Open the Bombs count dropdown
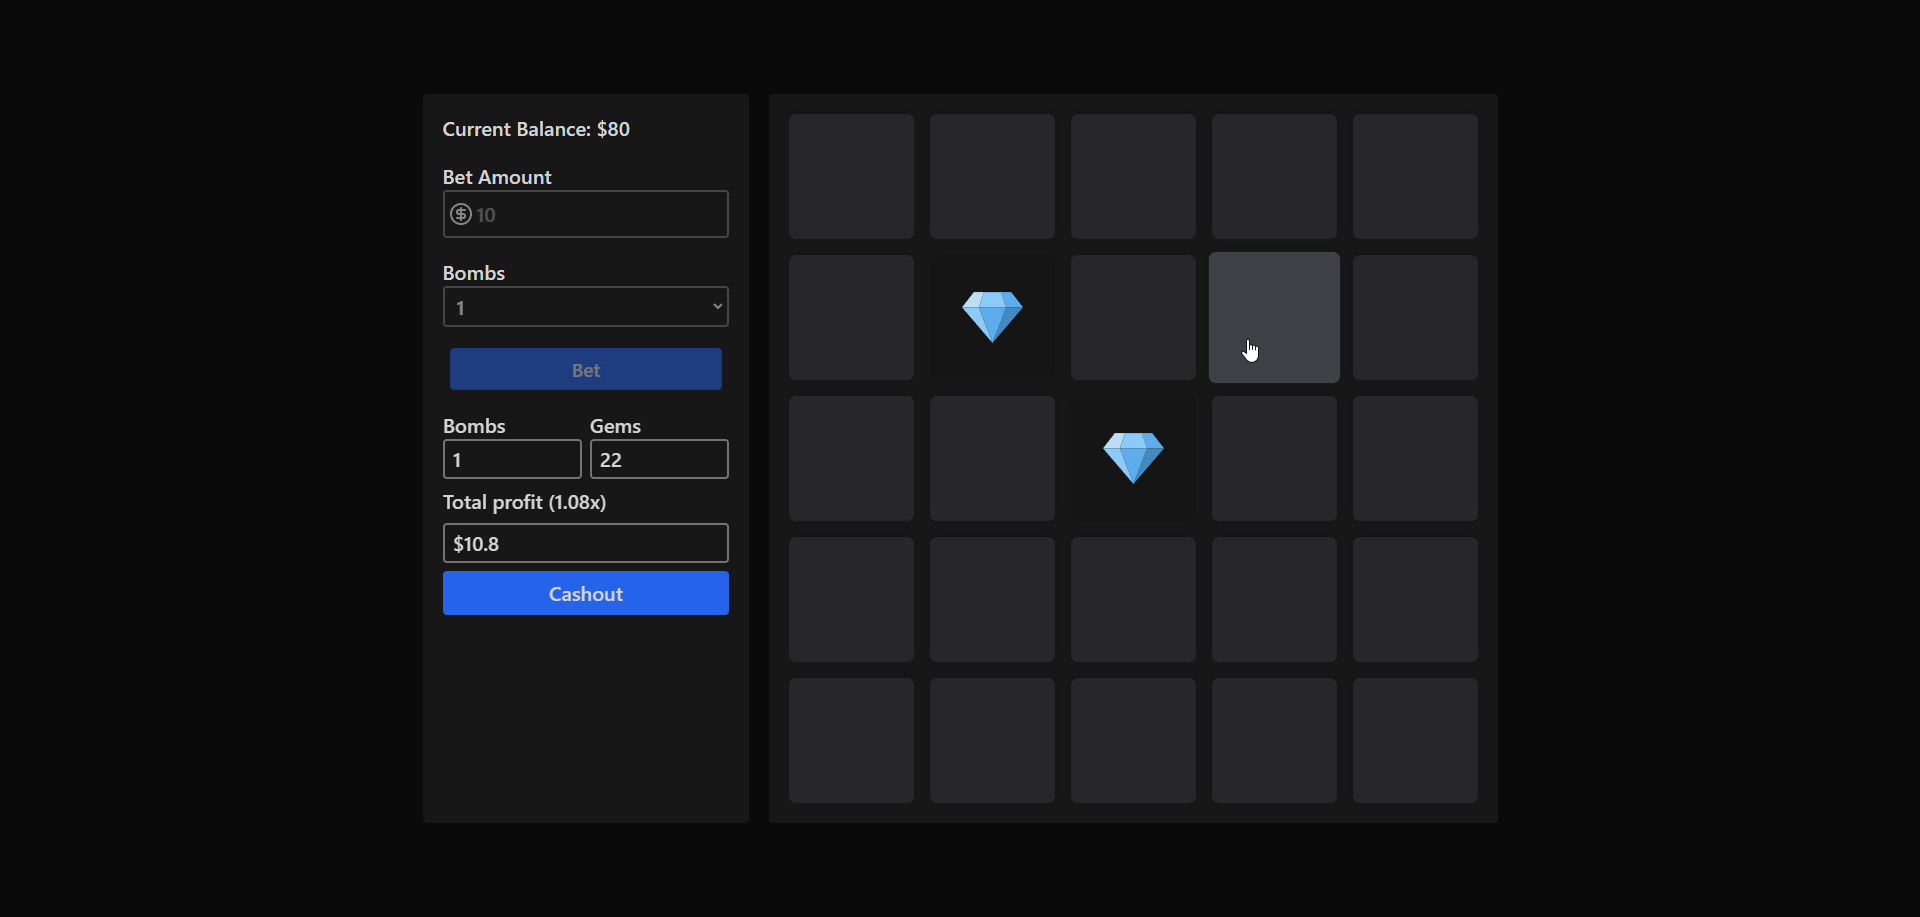The image size is (1920, 917). pyautogui.click(x=585, y=307)
